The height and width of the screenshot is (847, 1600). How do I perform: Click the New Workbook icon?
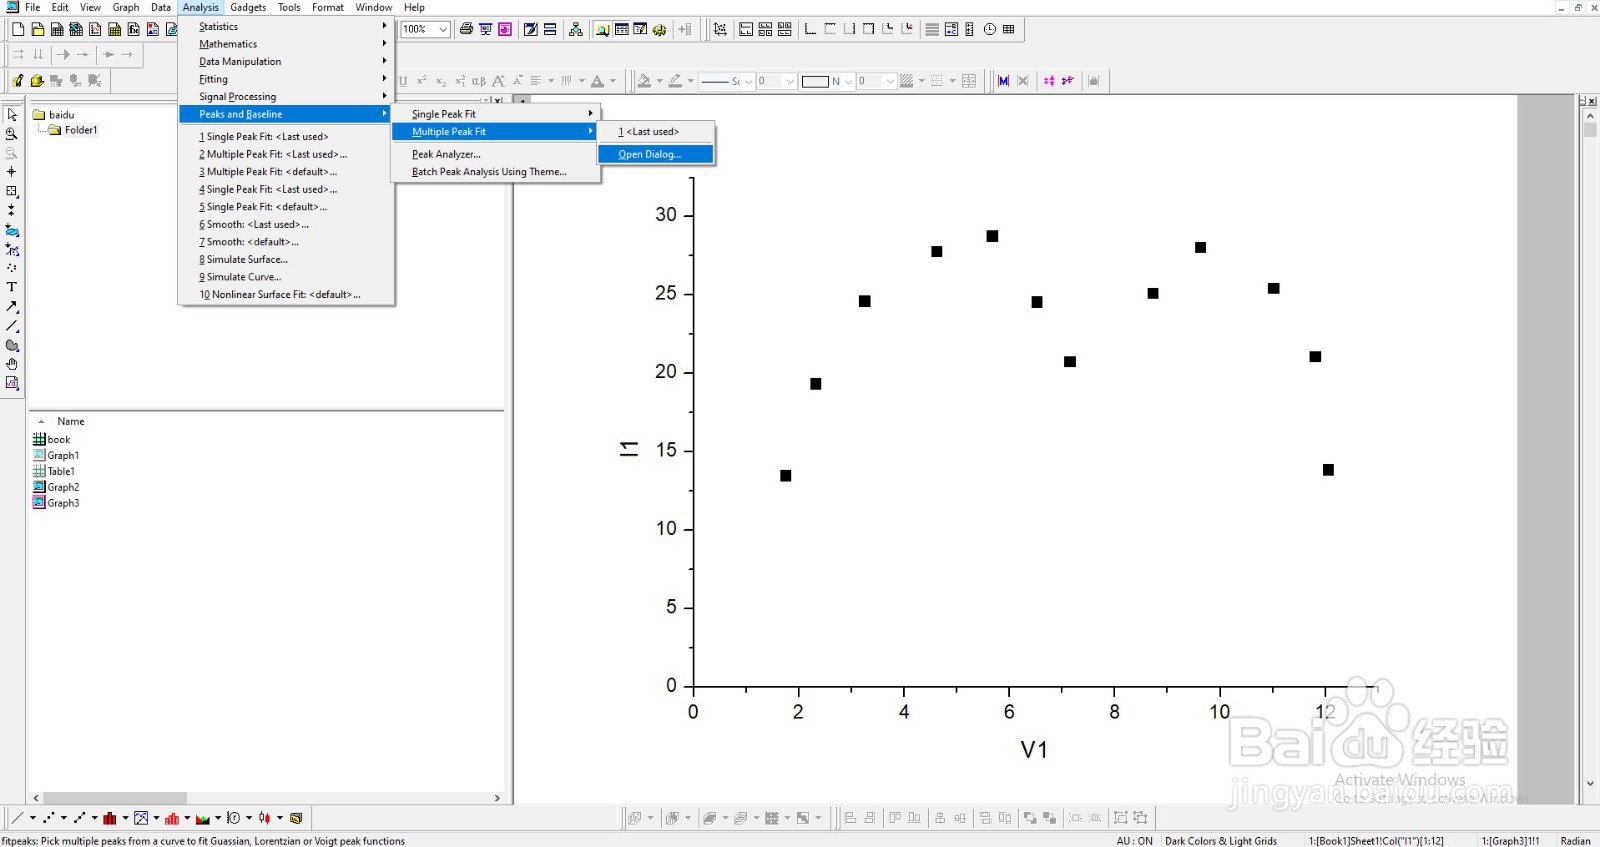click(57, 29)
